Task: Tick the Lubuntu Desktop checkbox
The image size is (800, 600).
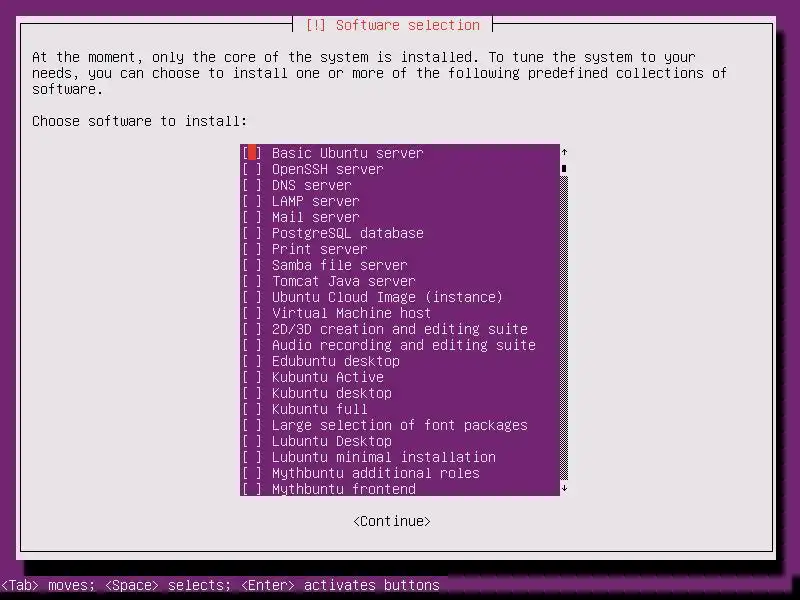Action: [x=252, y=441]
